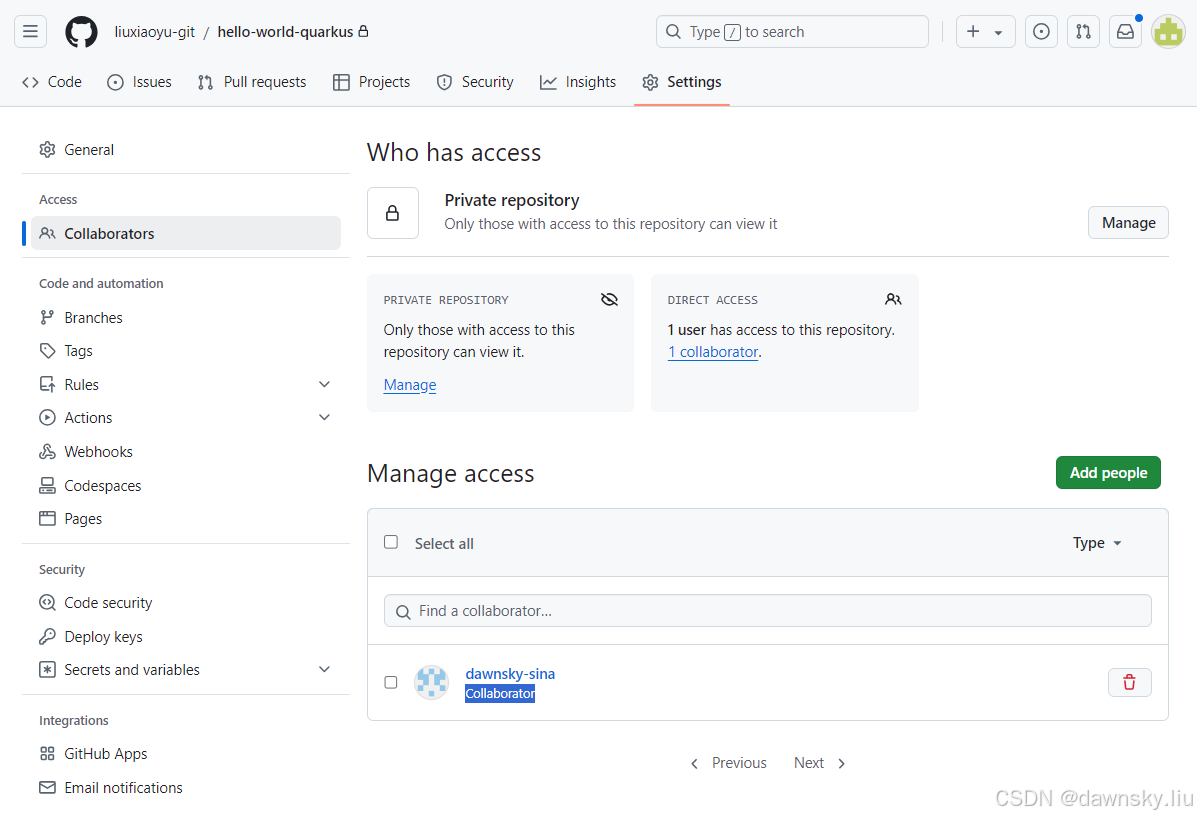Expand the Rules chevron

tap(324, 384)
